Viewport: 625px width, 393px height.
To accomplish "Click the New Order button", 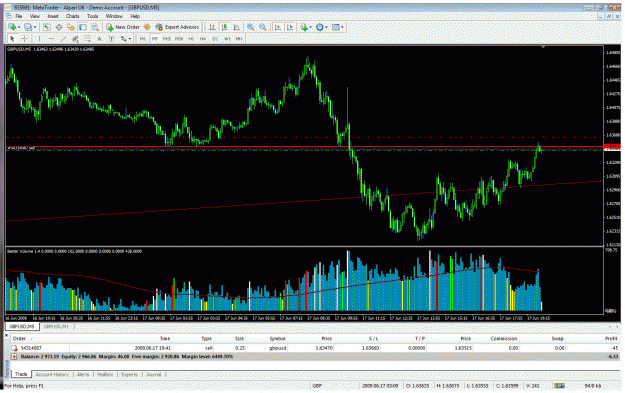I will pos(123,27).
